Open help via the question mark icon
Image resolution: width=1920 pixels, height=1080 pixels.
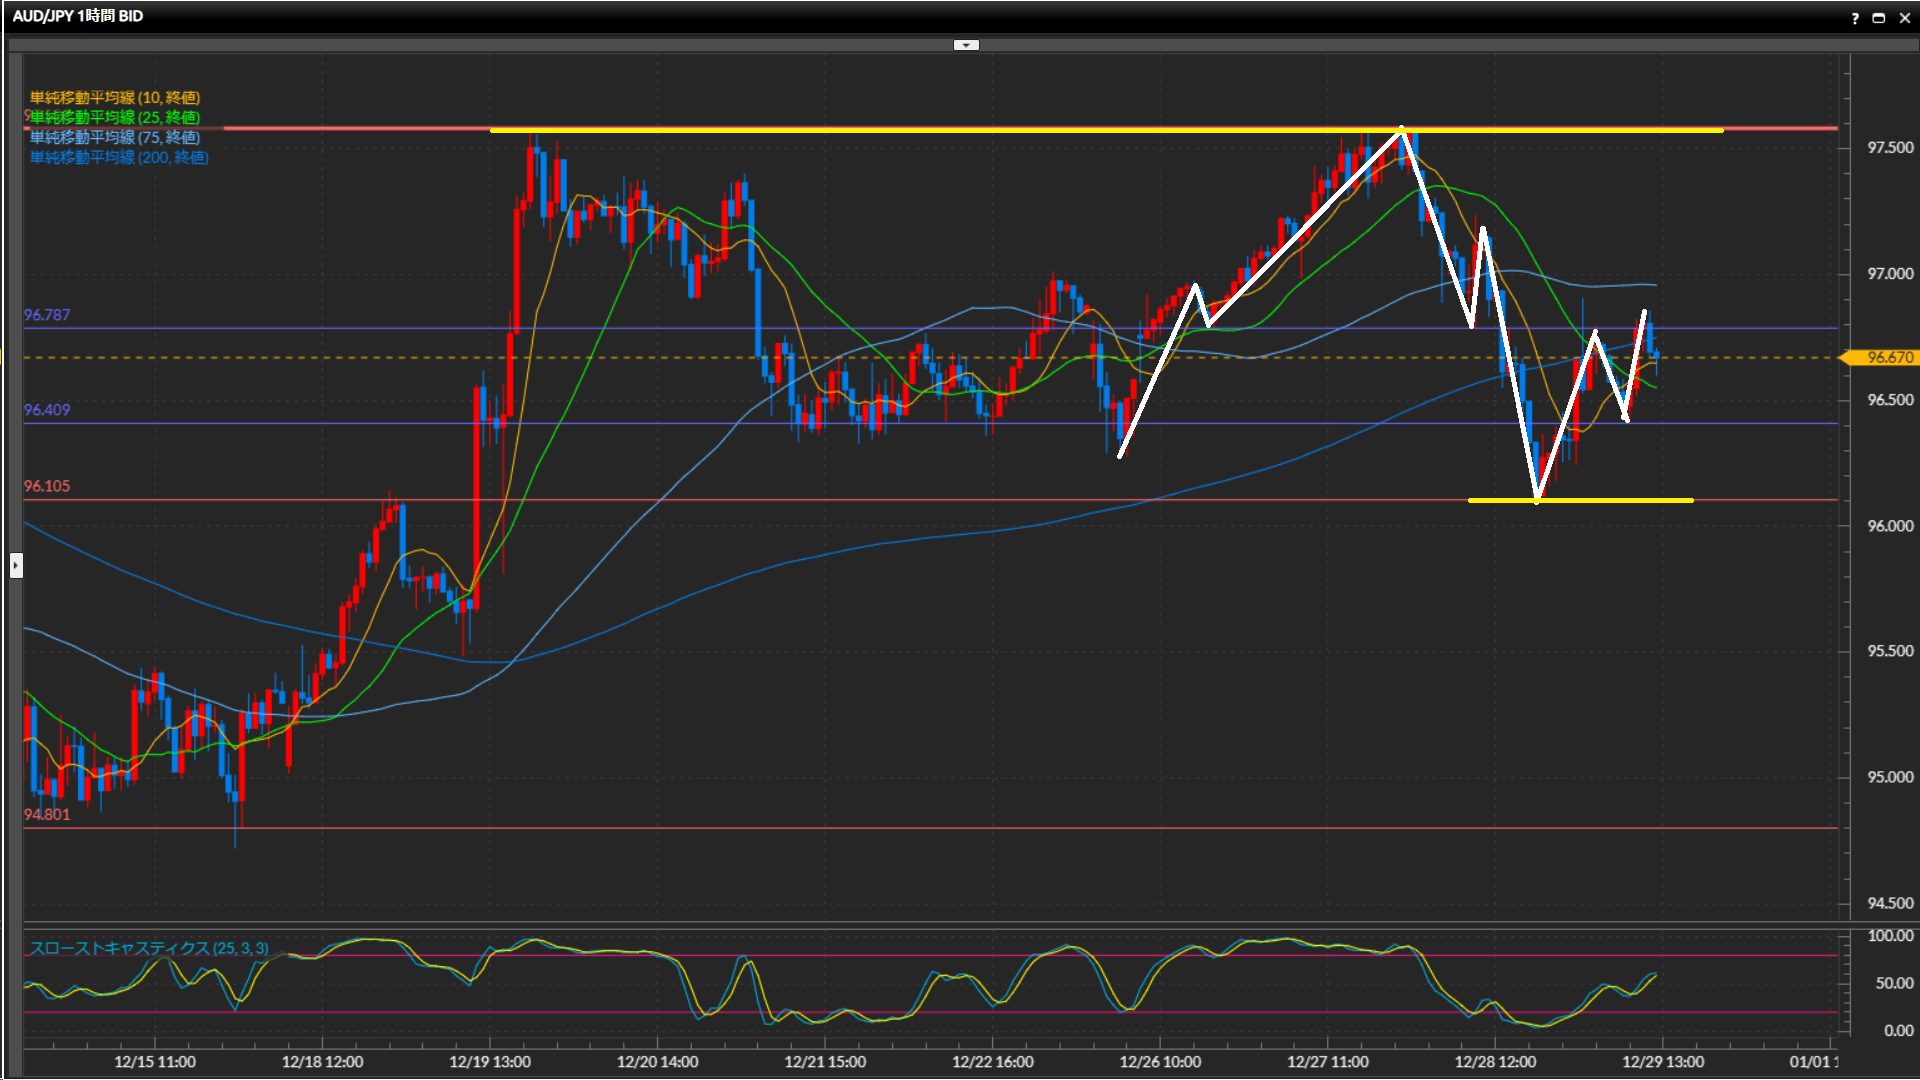pos(1855,18)
